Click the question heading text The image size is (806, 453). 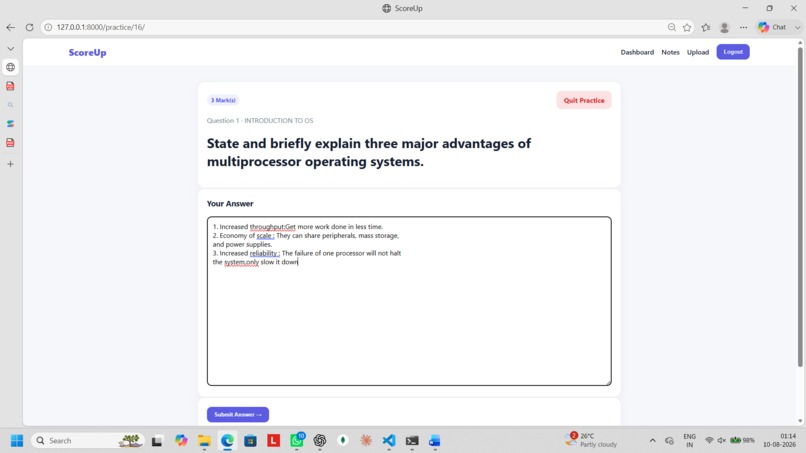[x=369, y=152]
